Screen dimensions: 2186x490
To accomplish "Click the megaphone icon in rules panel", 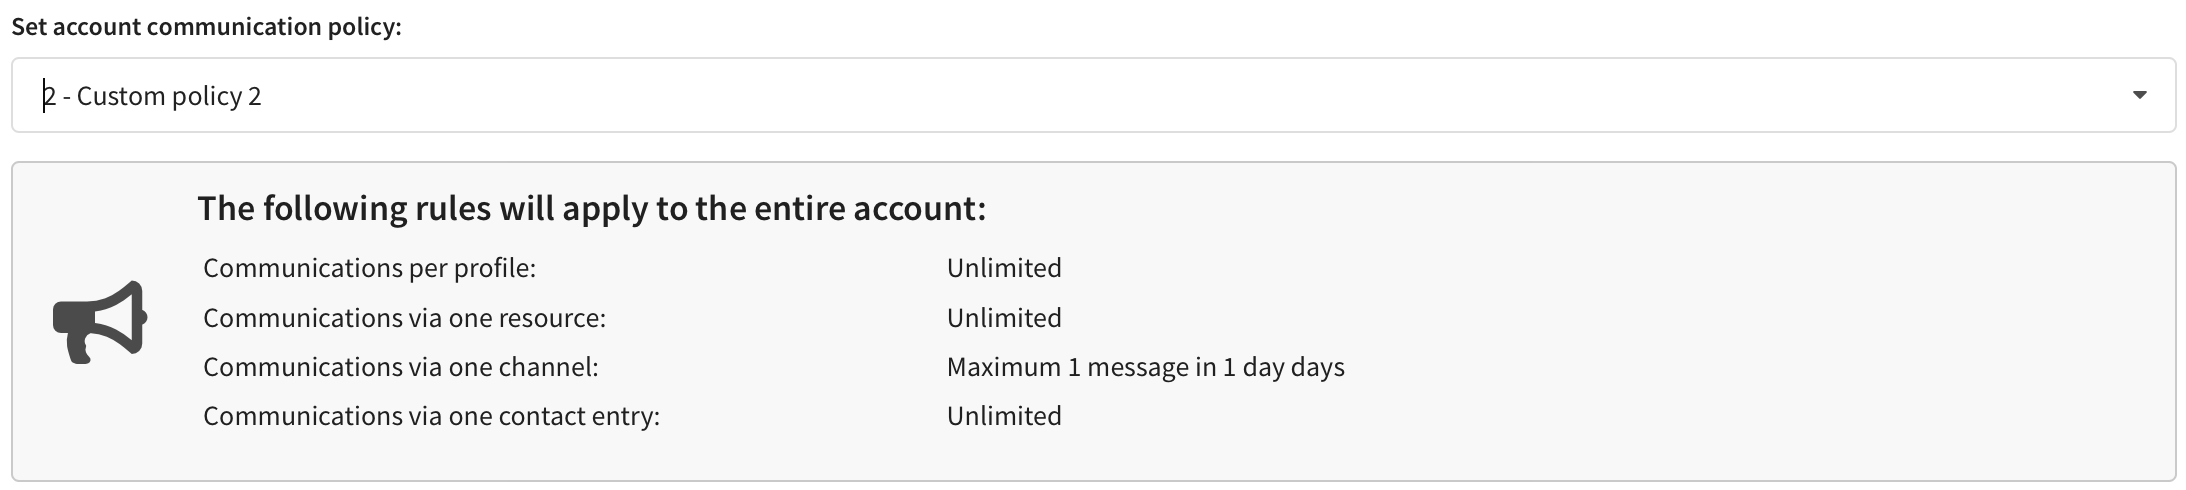I will (100, 322).
